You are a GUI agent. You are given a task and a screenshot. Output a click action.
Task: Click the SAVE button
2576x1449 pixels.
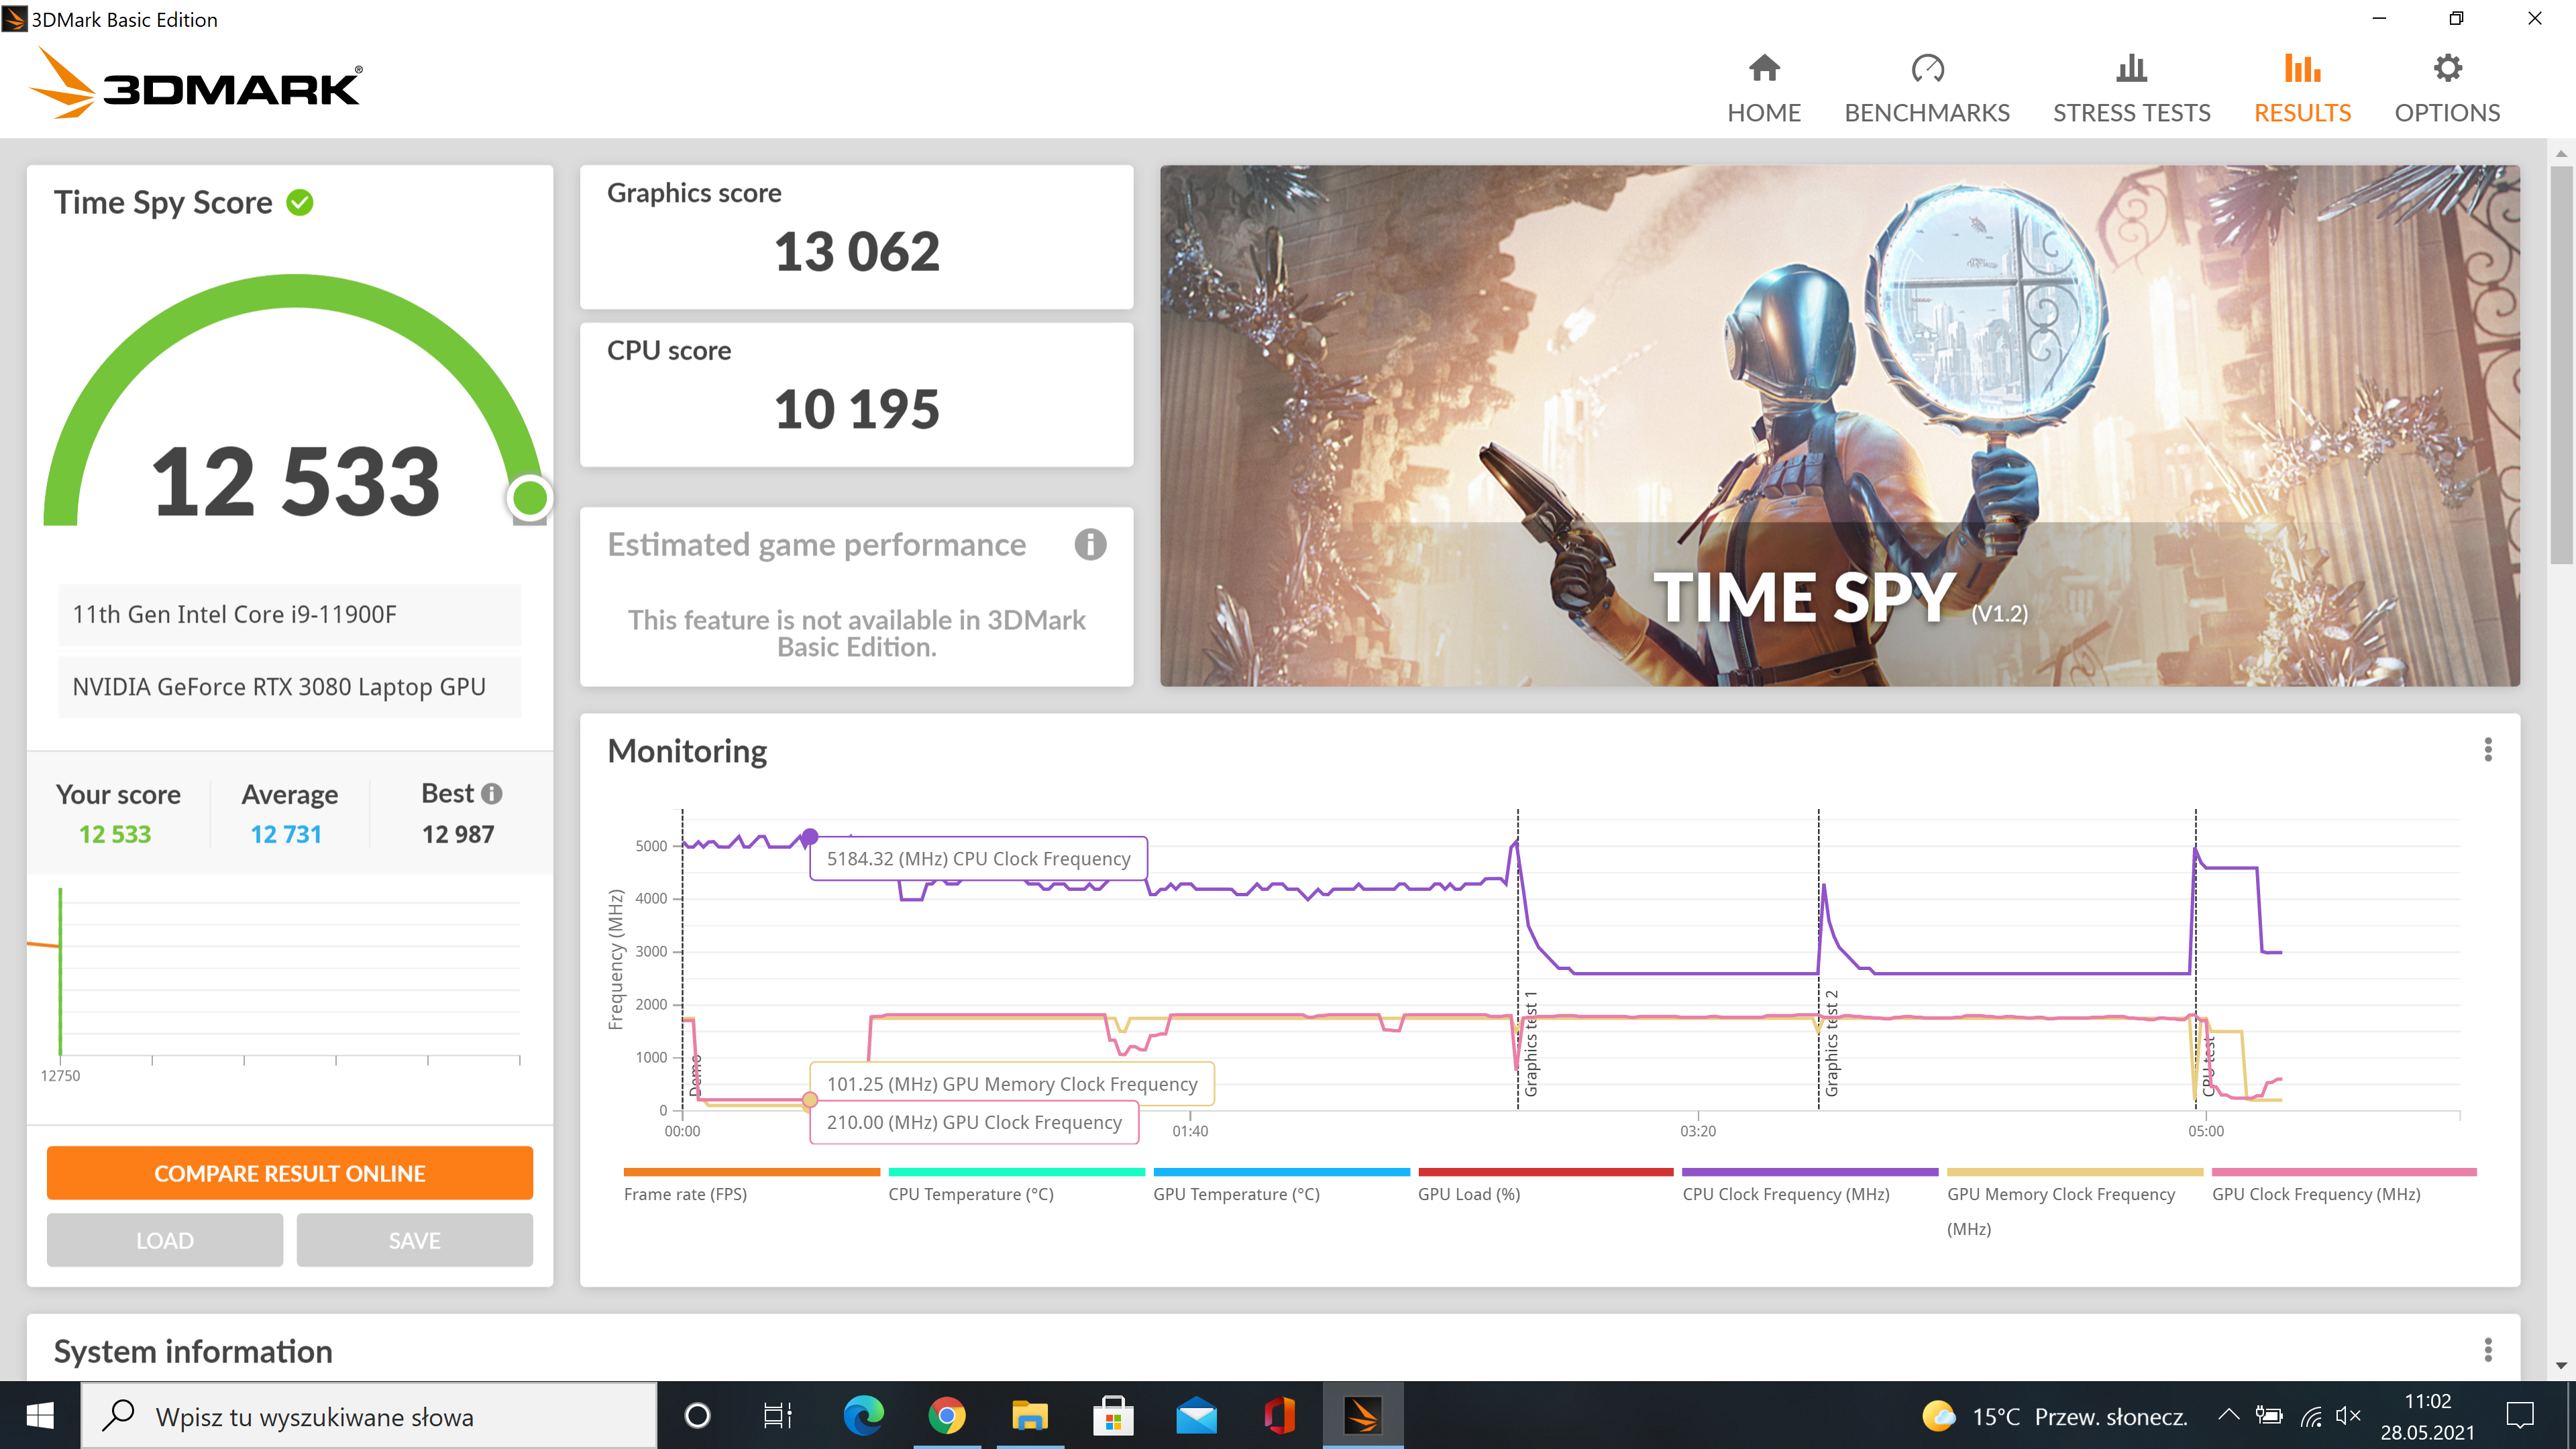pyautogui.click(x=415, y=1240)
